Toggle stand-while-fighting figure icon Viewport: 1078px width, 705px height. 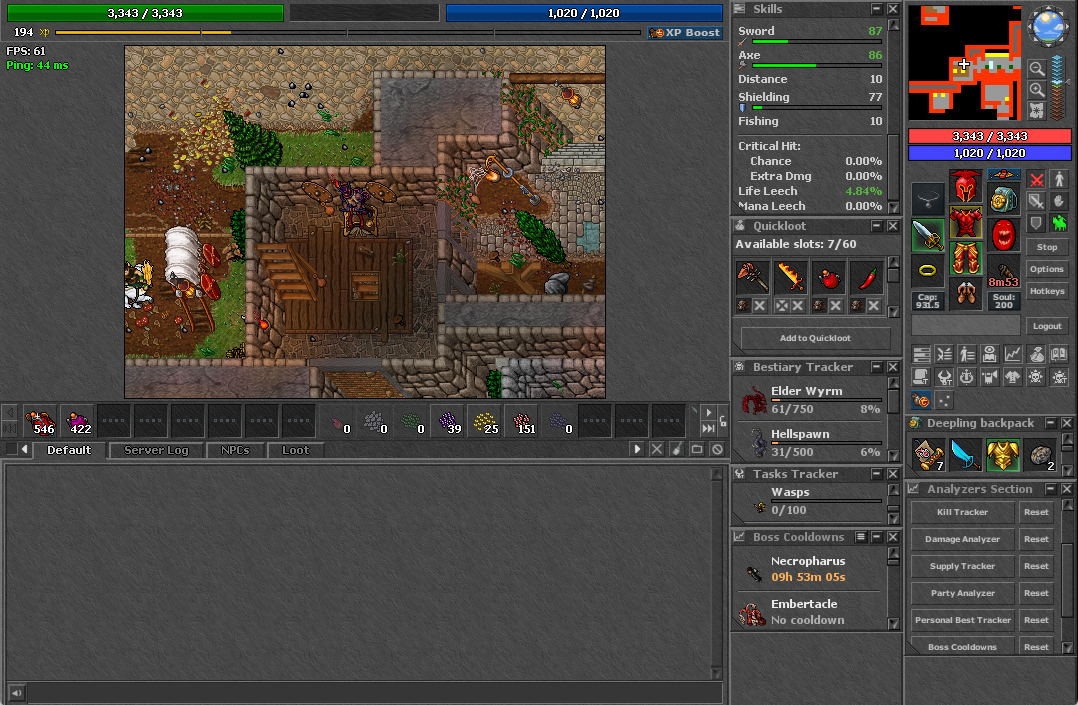1059,180
